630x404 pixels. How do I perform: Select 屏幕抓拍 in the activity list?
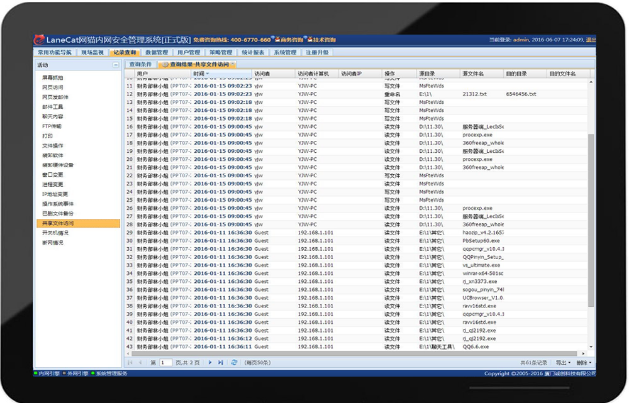(51, 77)
